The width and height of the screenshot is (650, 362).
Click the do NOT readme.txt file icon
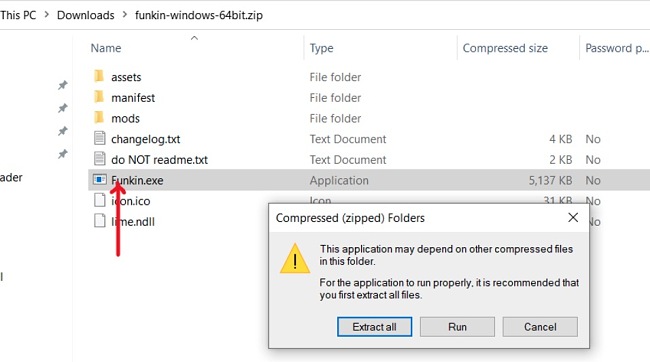99,159
